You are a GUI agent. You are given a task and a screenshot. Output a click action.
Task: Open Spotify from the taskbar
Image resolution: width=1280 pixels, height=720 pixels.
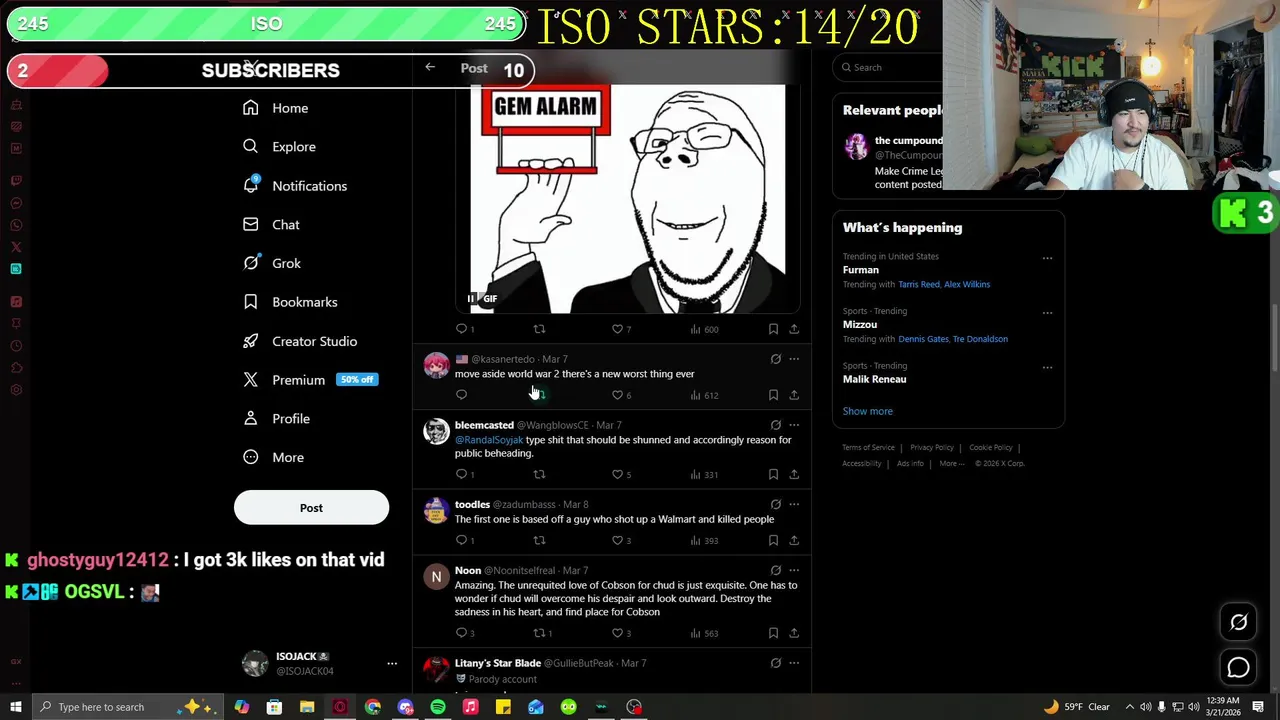coord(438,707)
